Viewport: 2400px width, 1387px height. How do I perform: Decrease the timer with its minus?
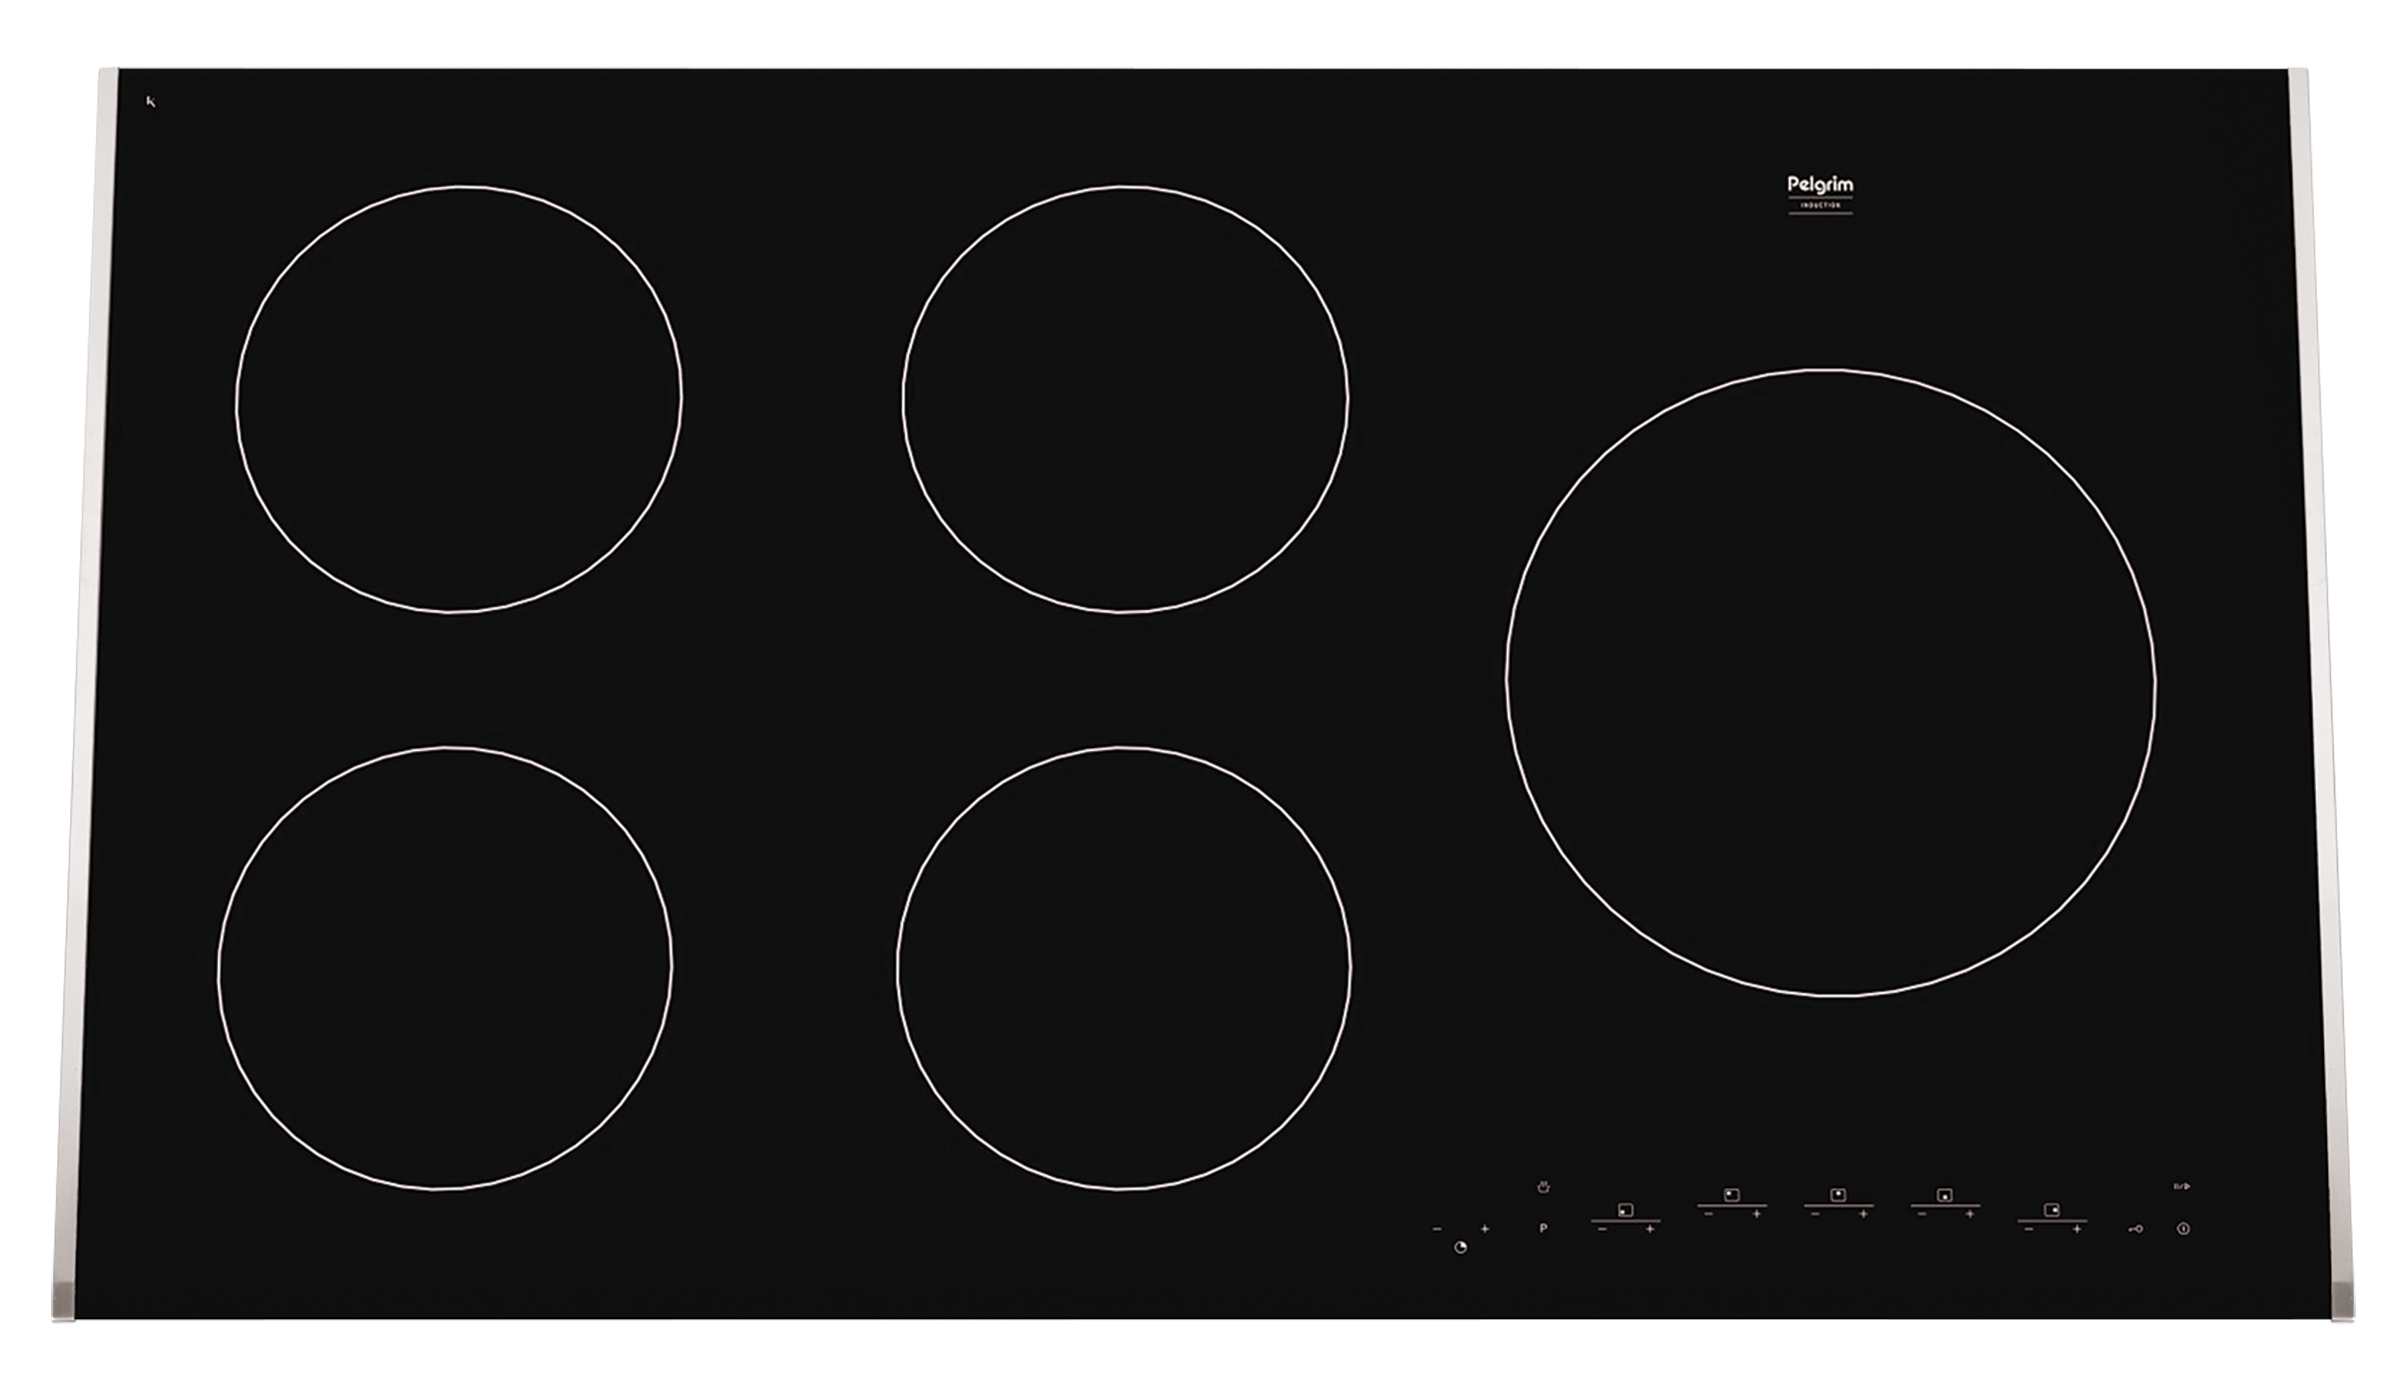[x=1437, y=1229]
